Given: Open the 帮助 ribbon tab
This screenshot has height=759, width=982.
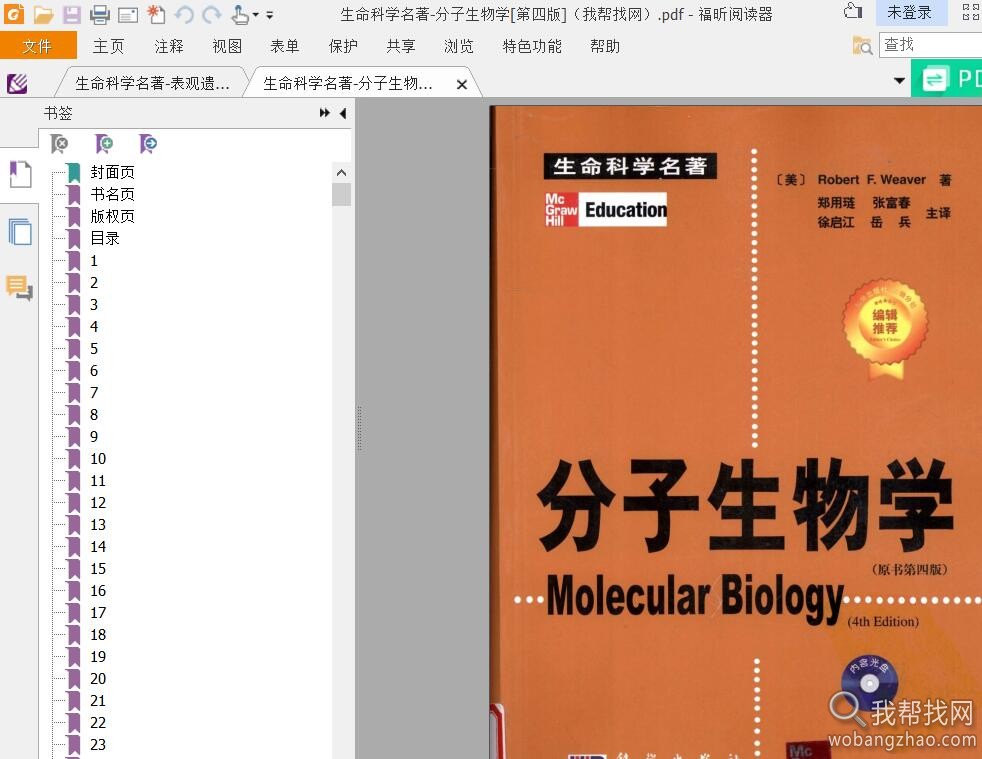Looking at the screenshot, I should click(605, 46).
